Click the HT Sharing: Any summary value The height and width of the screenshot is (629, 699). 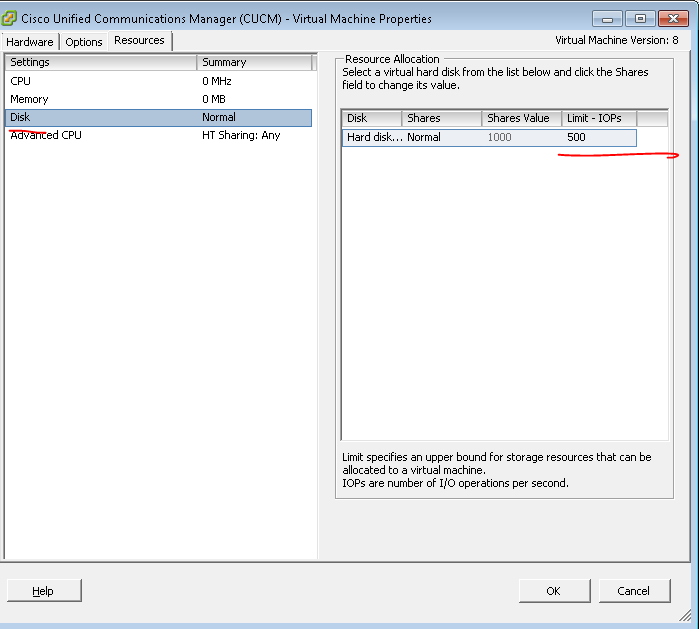click(241, 135)
